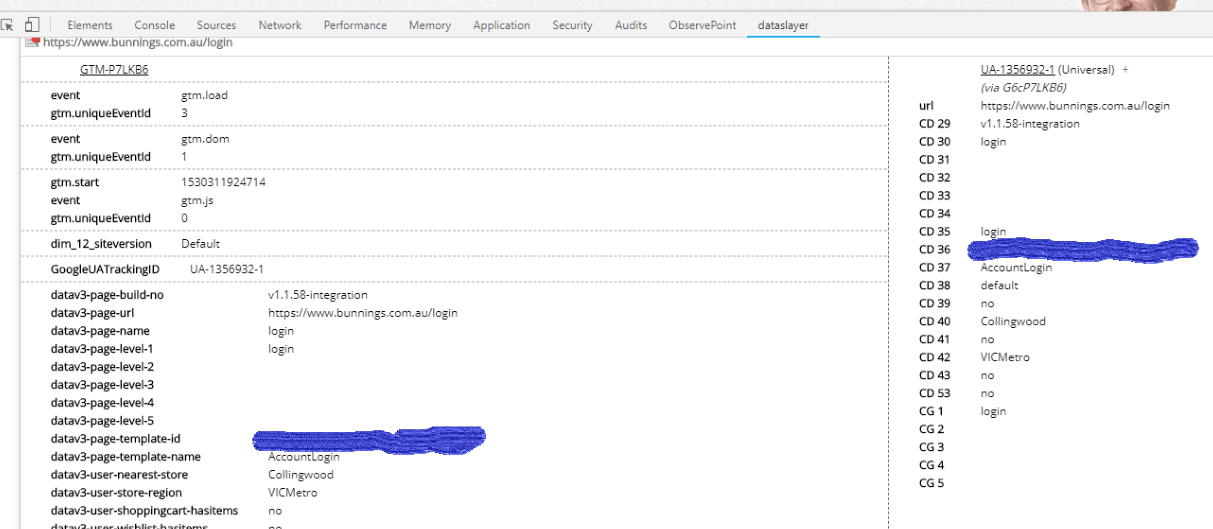
Task: Select the datav3-page-level-3 key
Action: (x=102, y=385)
